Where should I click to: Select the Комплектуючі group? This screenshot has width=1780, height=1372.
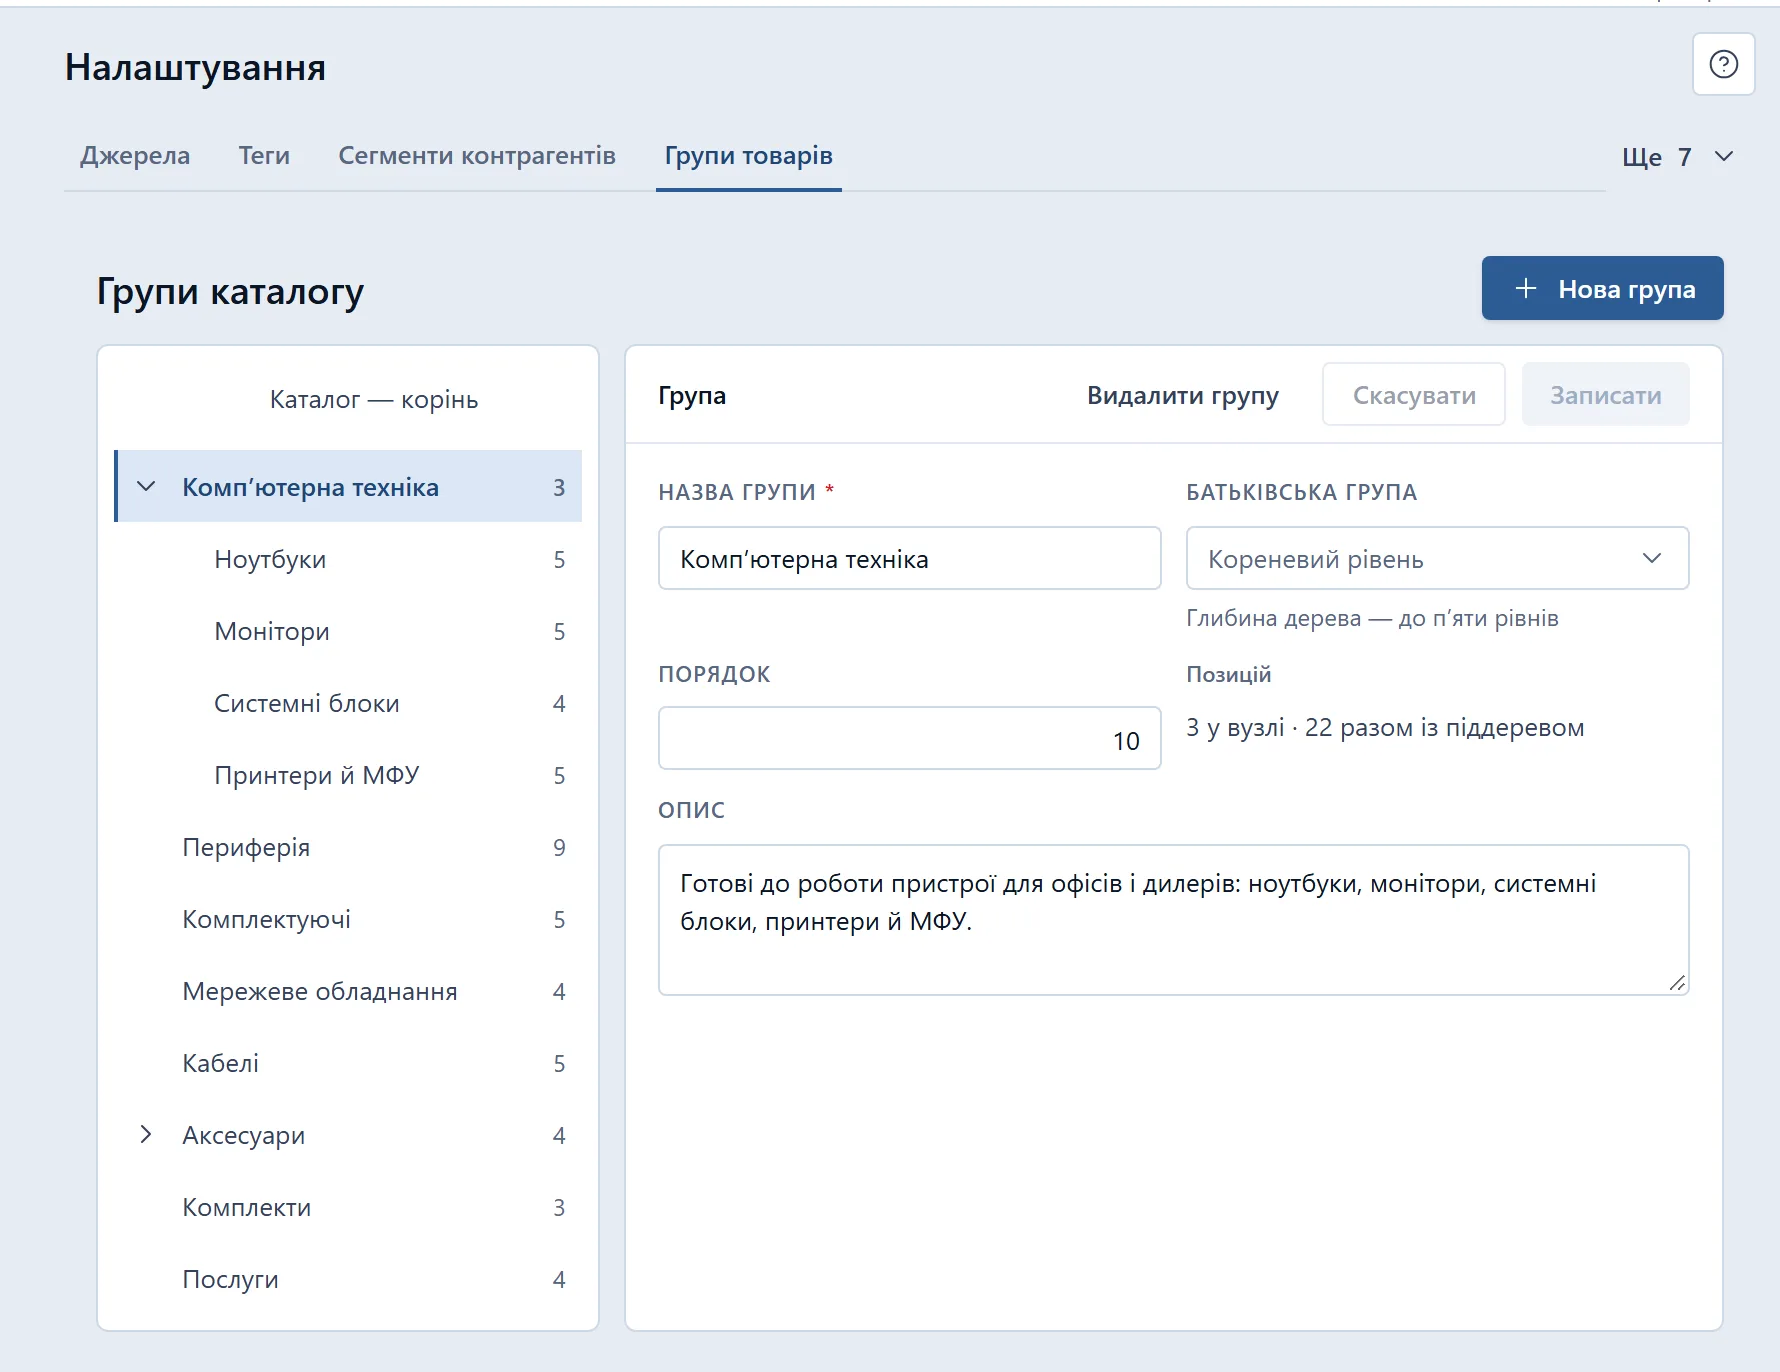348,919
